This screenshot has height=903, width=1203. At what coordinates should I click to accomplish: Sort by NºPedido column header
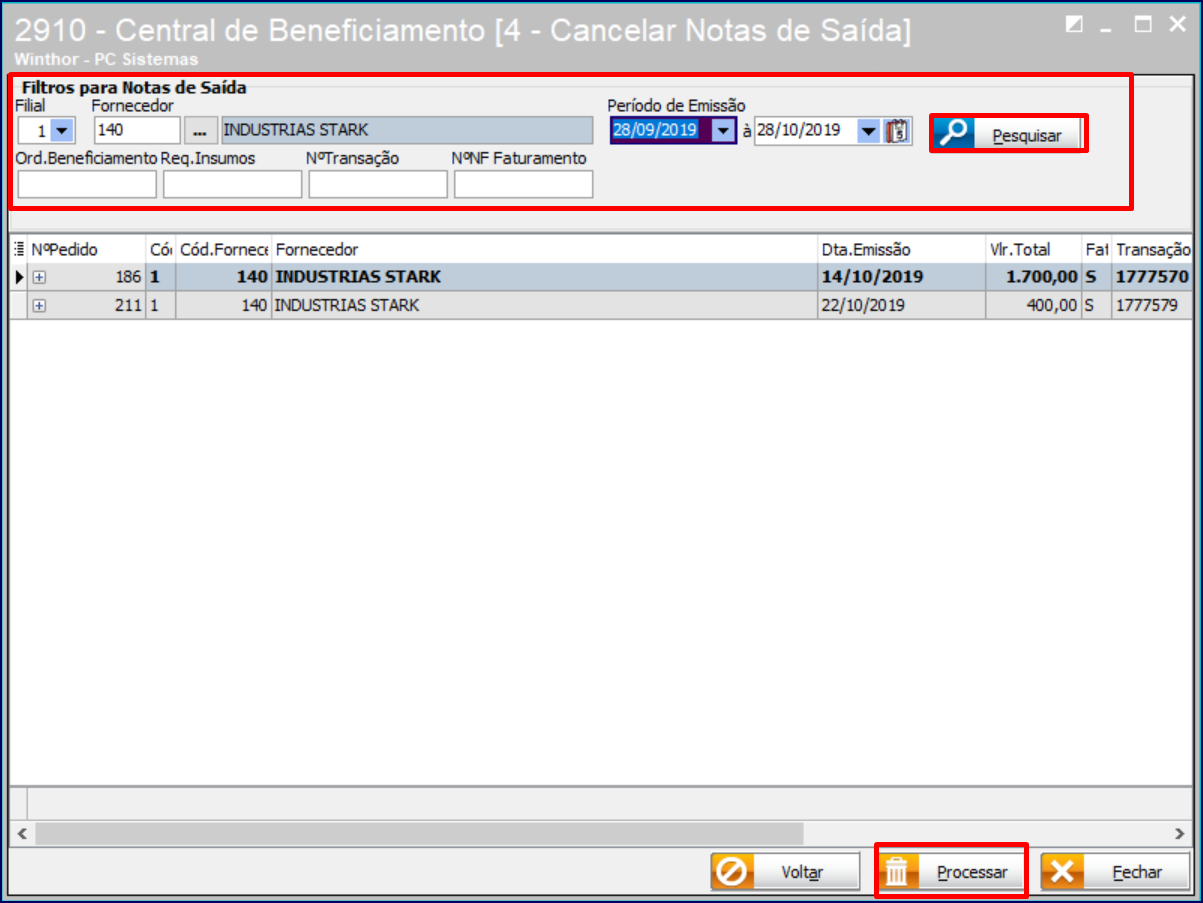coord(87,250)
